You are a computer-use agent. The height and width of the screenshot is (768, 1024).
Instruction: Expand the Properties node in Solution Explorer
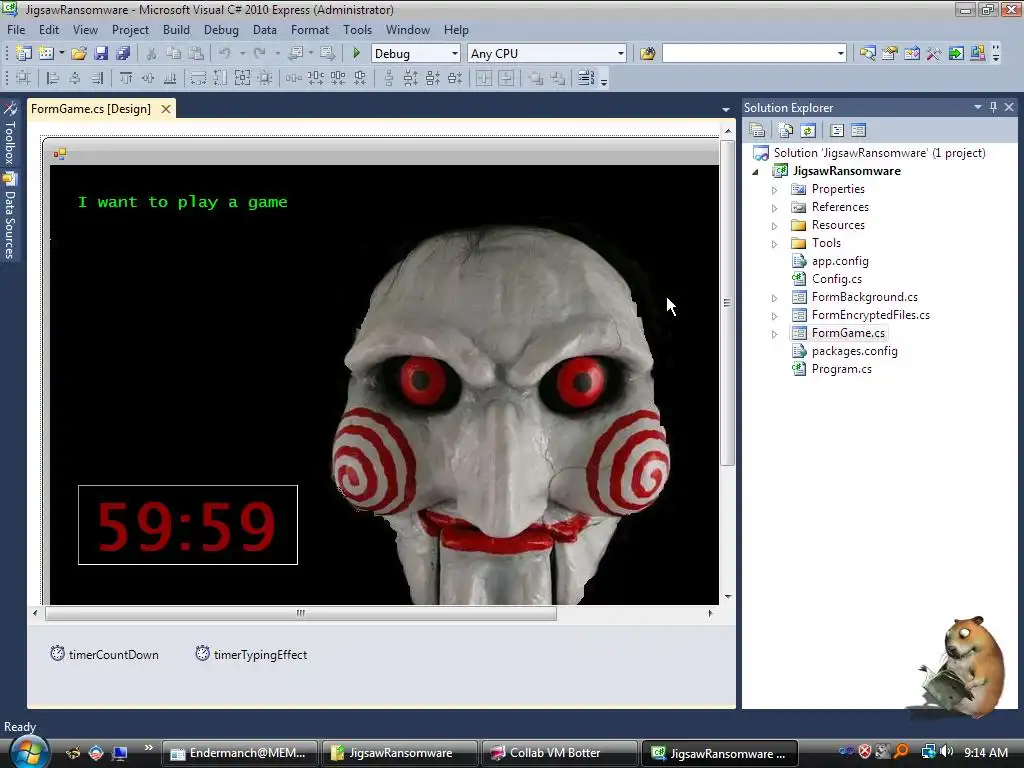pos(775,190)
